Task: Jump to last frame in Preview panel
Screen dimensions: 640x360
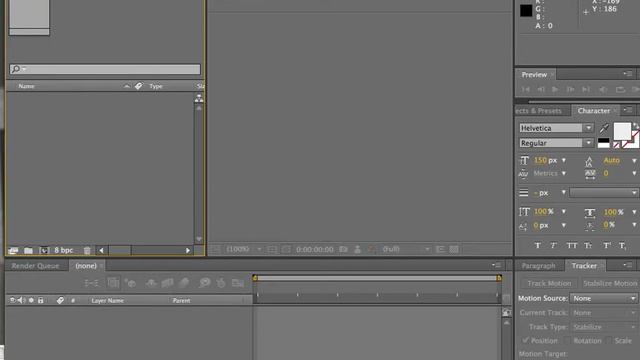Action: 586,89
